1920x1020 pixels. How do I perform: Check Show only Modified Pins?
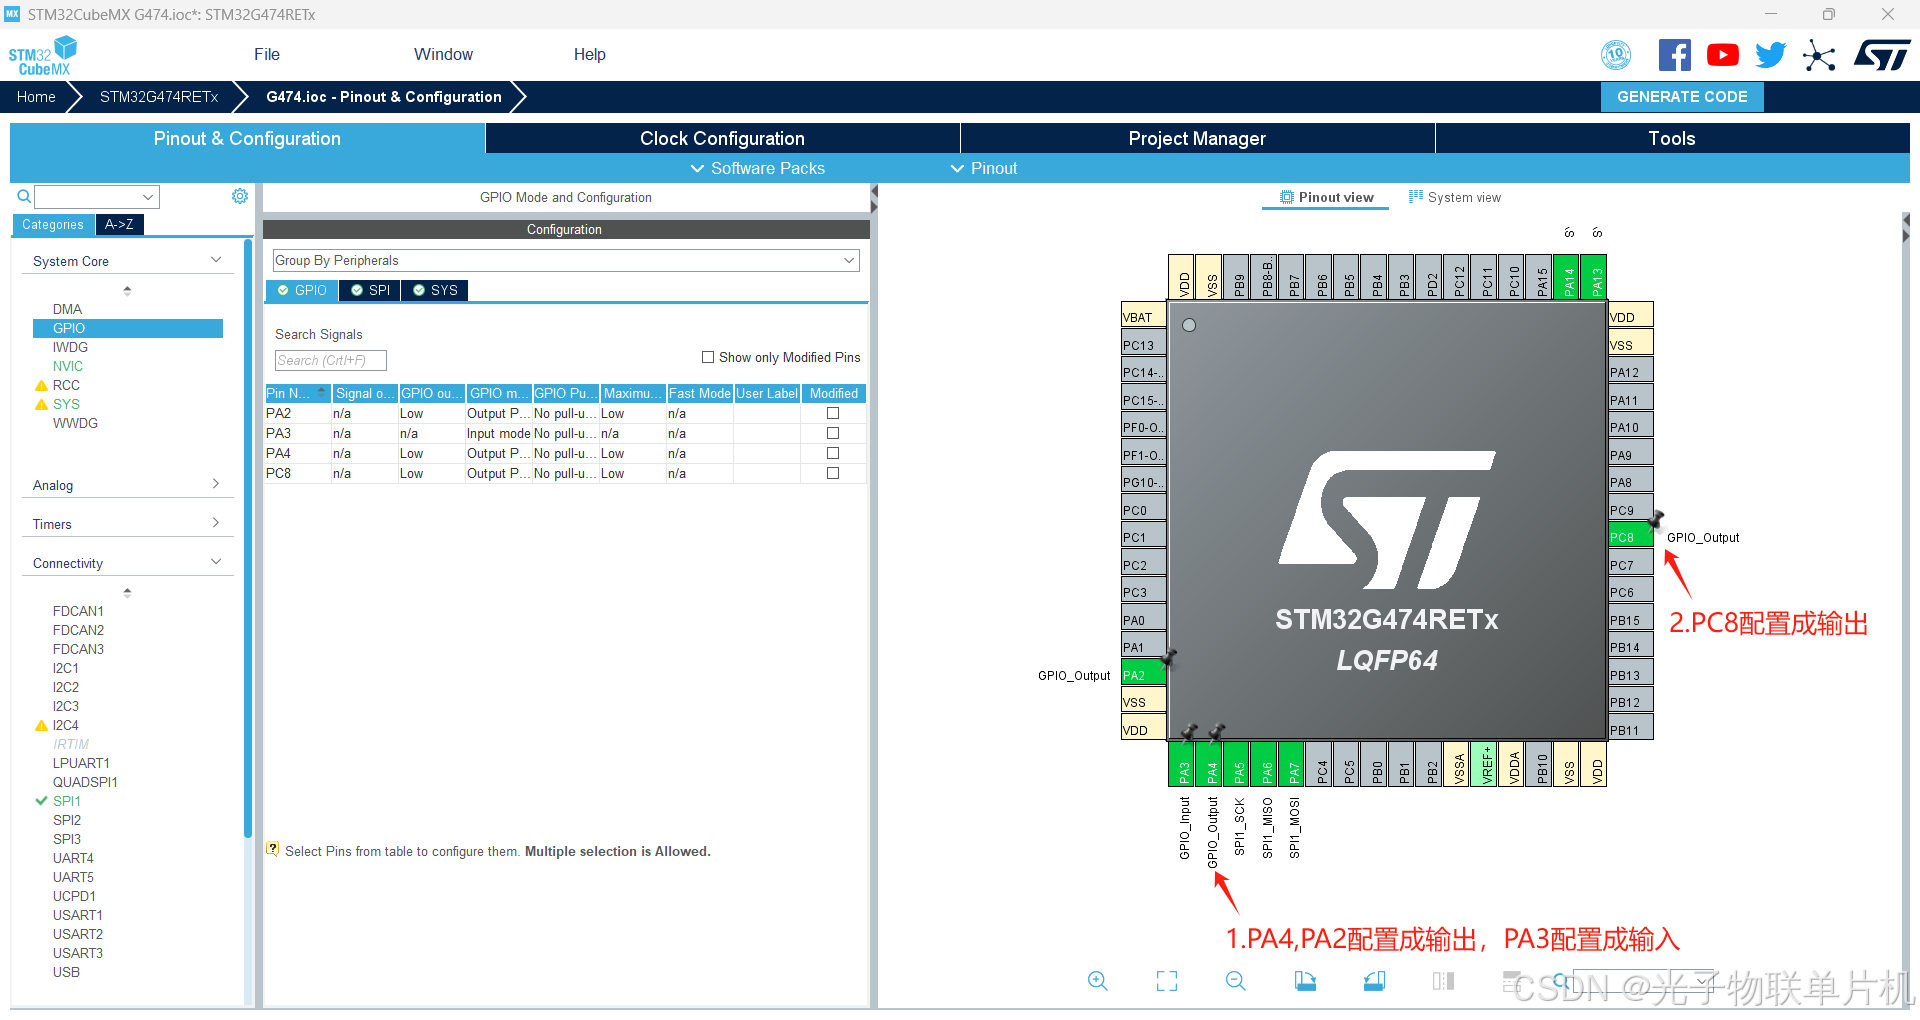click(708, 357)
